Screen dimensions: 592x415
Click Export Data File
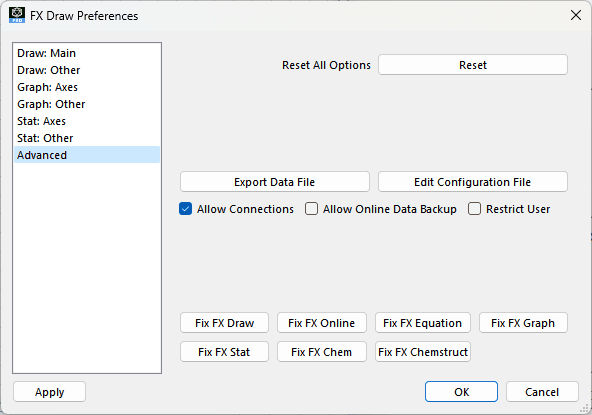pyautogui.click(x=274, y=182)
